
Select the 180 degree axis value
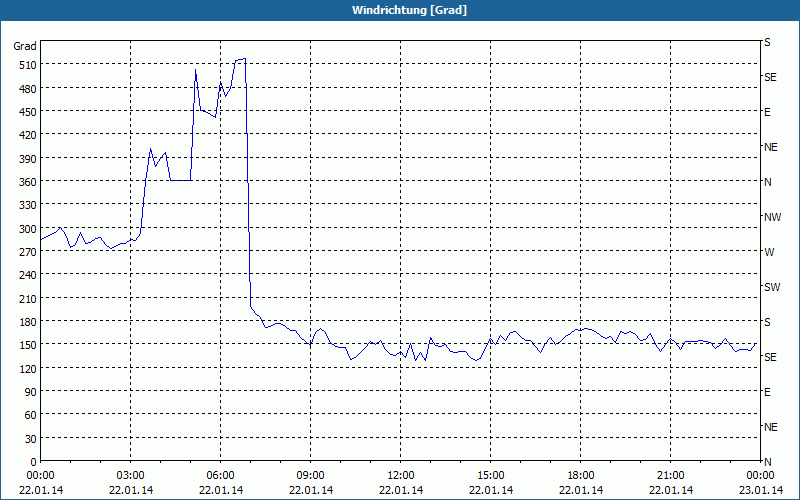[x=28, y=322]
